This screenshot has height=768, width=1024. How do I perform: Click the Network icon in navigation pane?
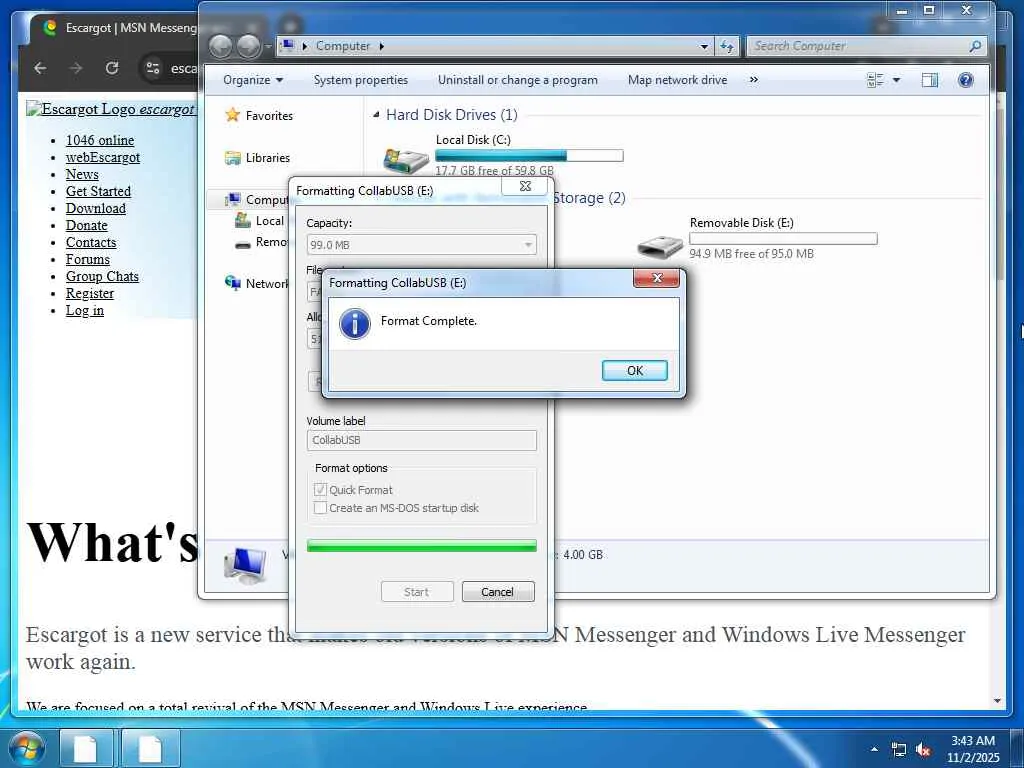pyautogui.click(x=232, y=283)
